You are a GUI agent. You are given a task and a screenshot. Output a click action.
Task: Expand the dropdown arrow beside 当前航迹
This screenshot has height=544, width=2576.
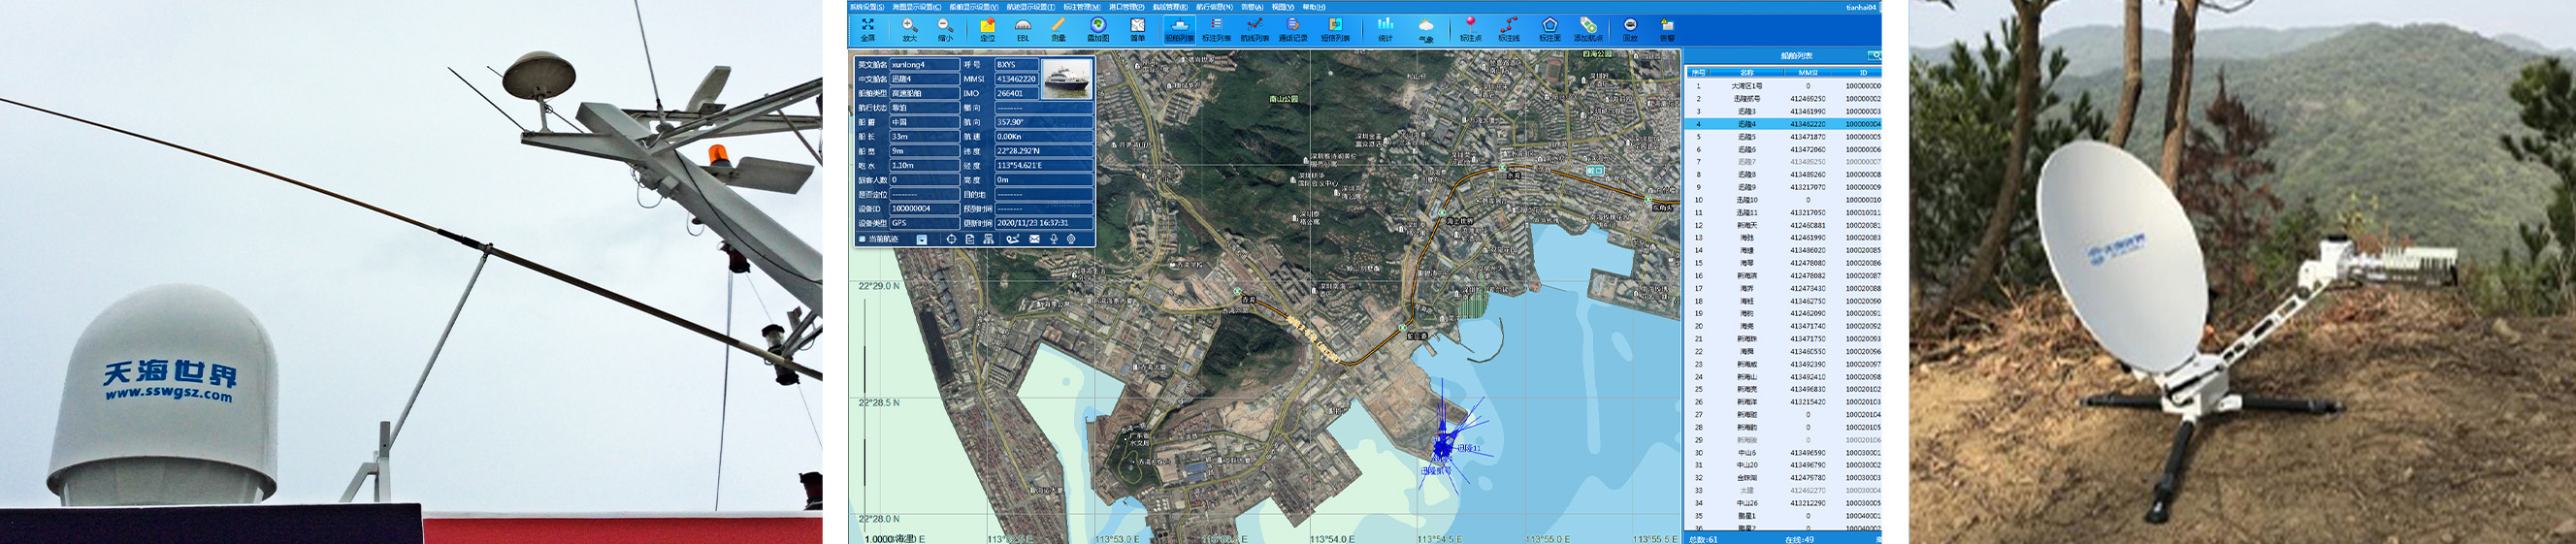pyautogui.click(x=921, y=239)
